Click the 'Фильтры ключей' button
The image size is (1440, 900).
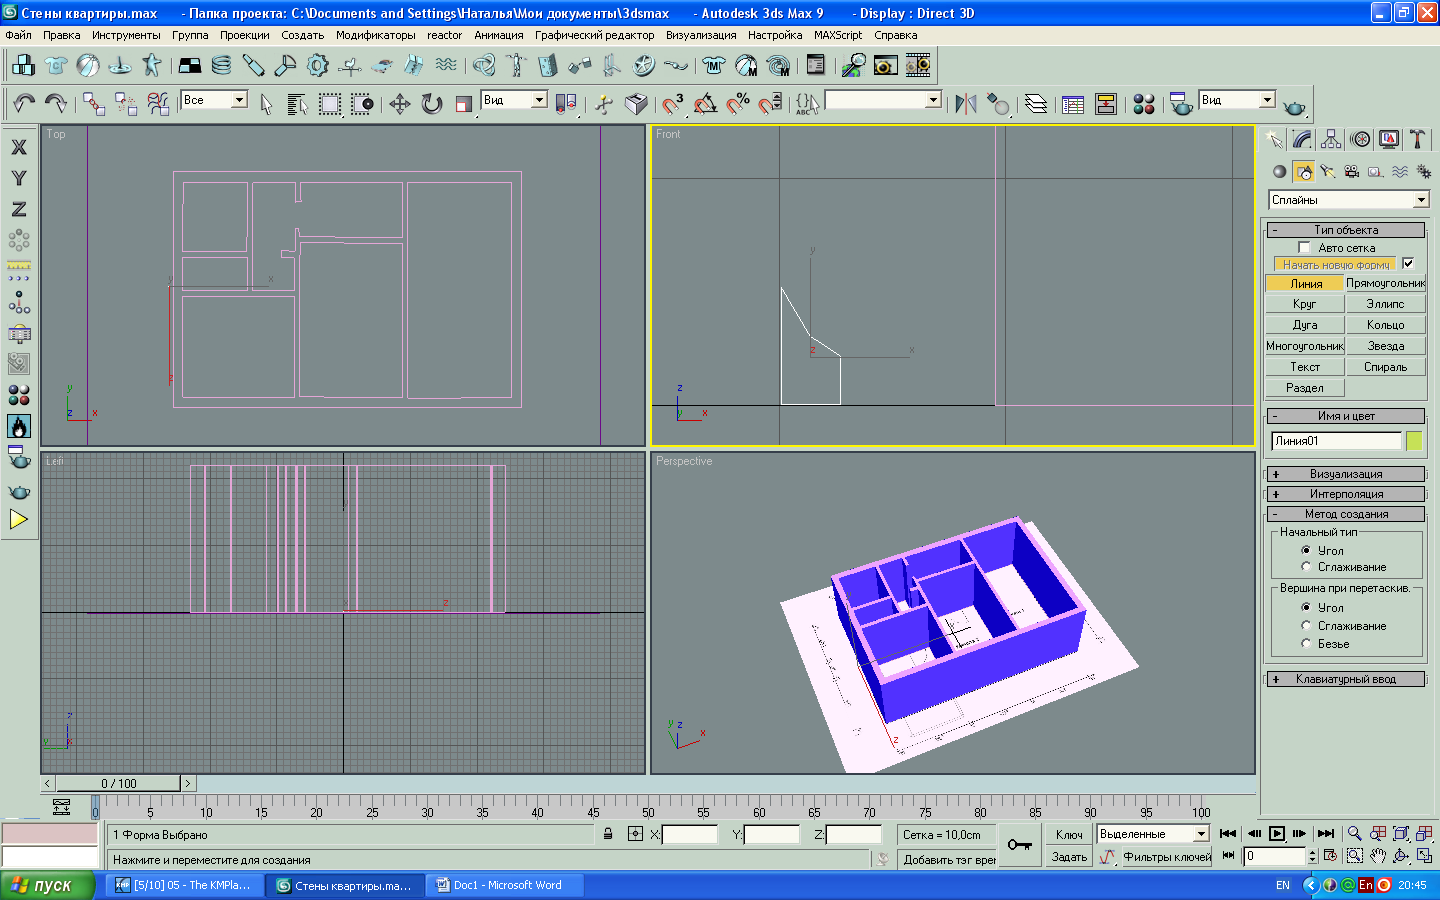[1167, 857]
